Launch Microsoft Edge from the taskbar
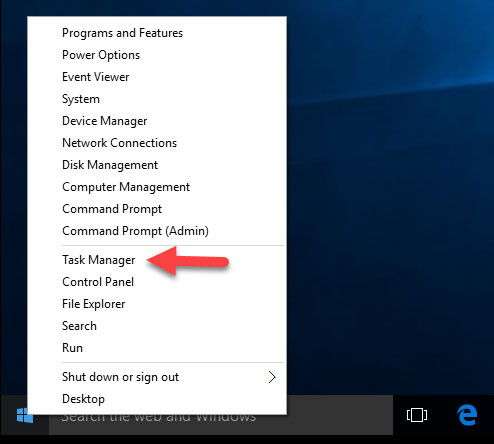Image resolution: width=494 pixels, height=444 pixels. pyautogui.click(x=467, y=415)
